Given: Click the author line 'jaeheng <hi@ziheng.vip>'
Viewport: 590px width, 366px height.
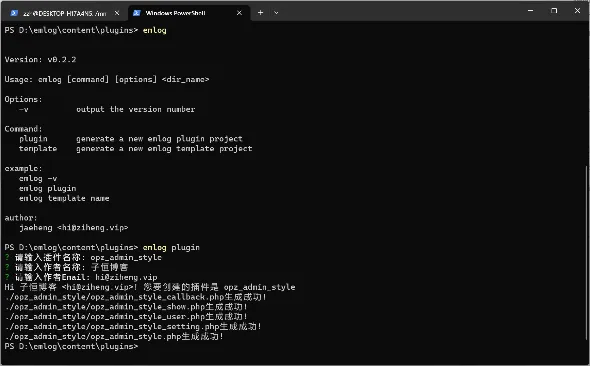Looking at the screenshot, I should 73,228.
